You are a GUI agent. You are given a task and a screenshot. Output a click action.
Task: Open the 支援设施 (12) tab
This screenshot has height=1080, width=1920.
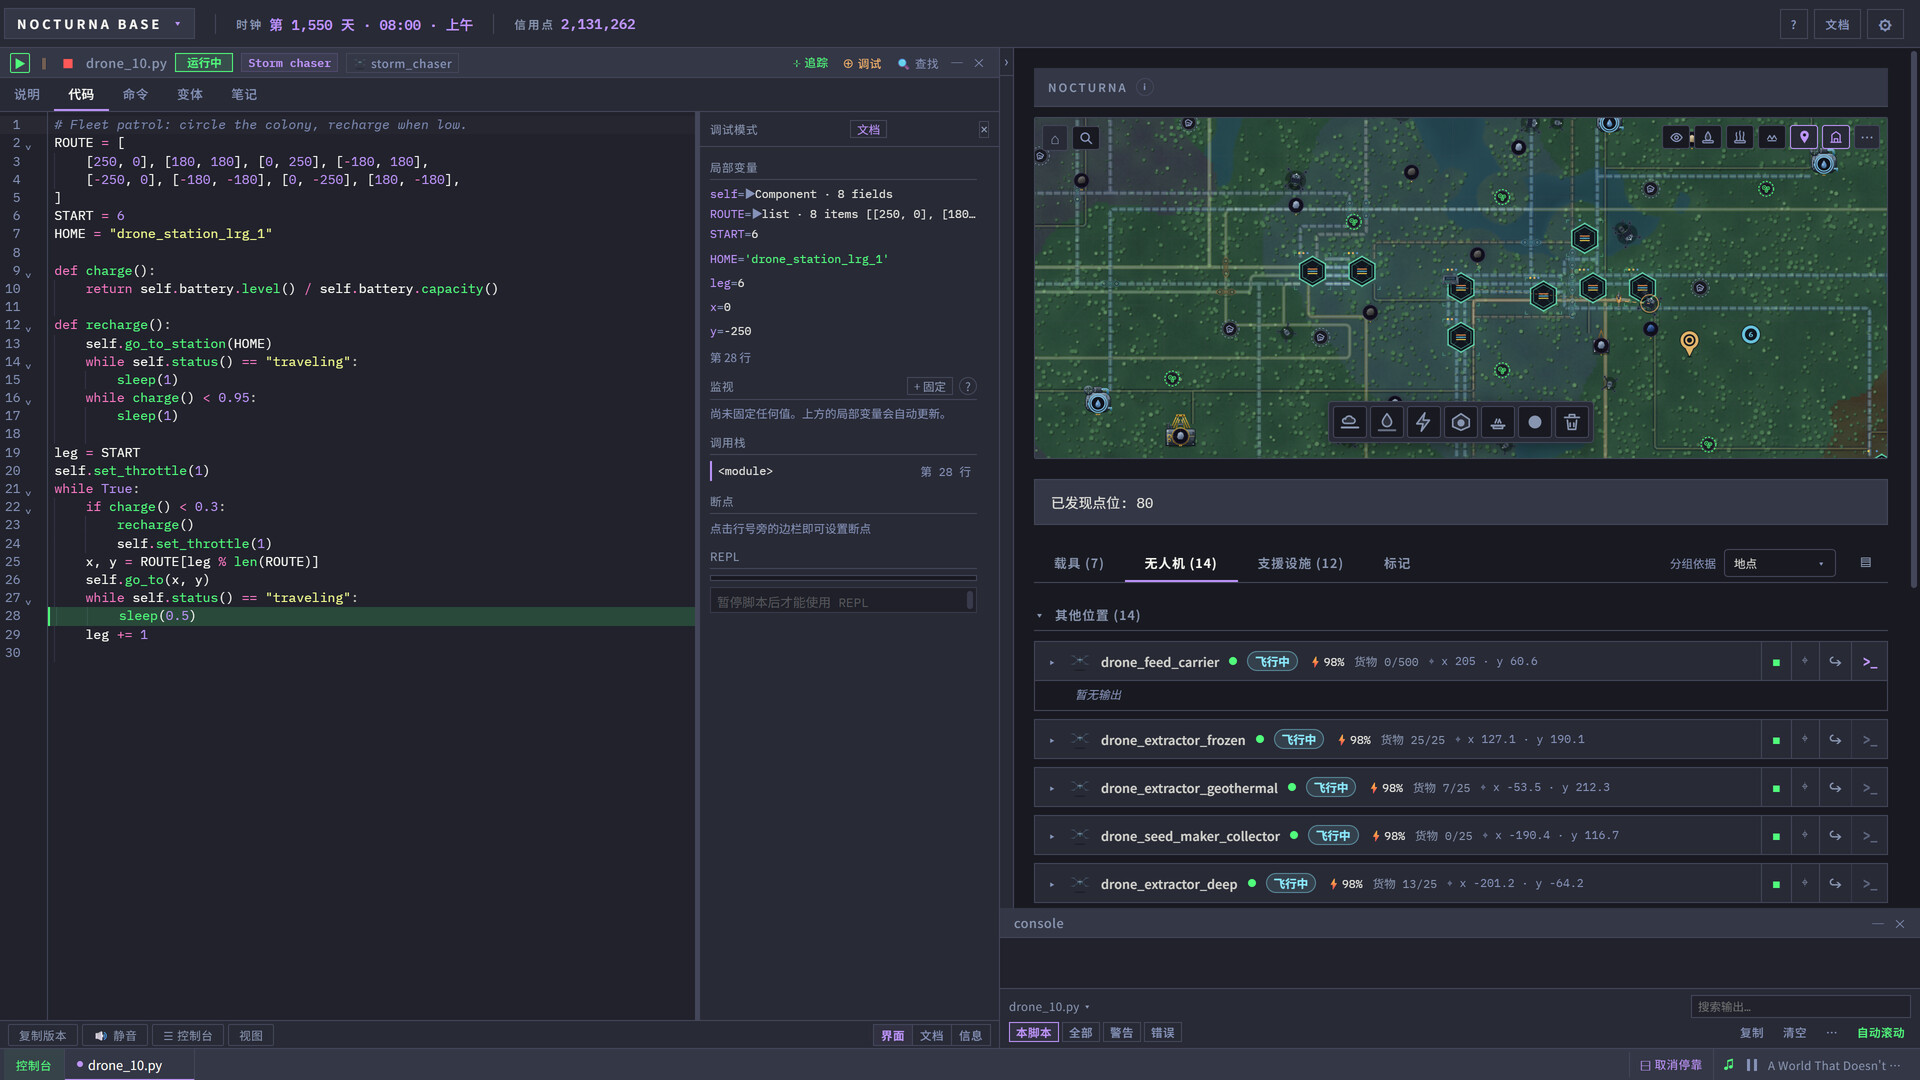tap(1300, 563)
